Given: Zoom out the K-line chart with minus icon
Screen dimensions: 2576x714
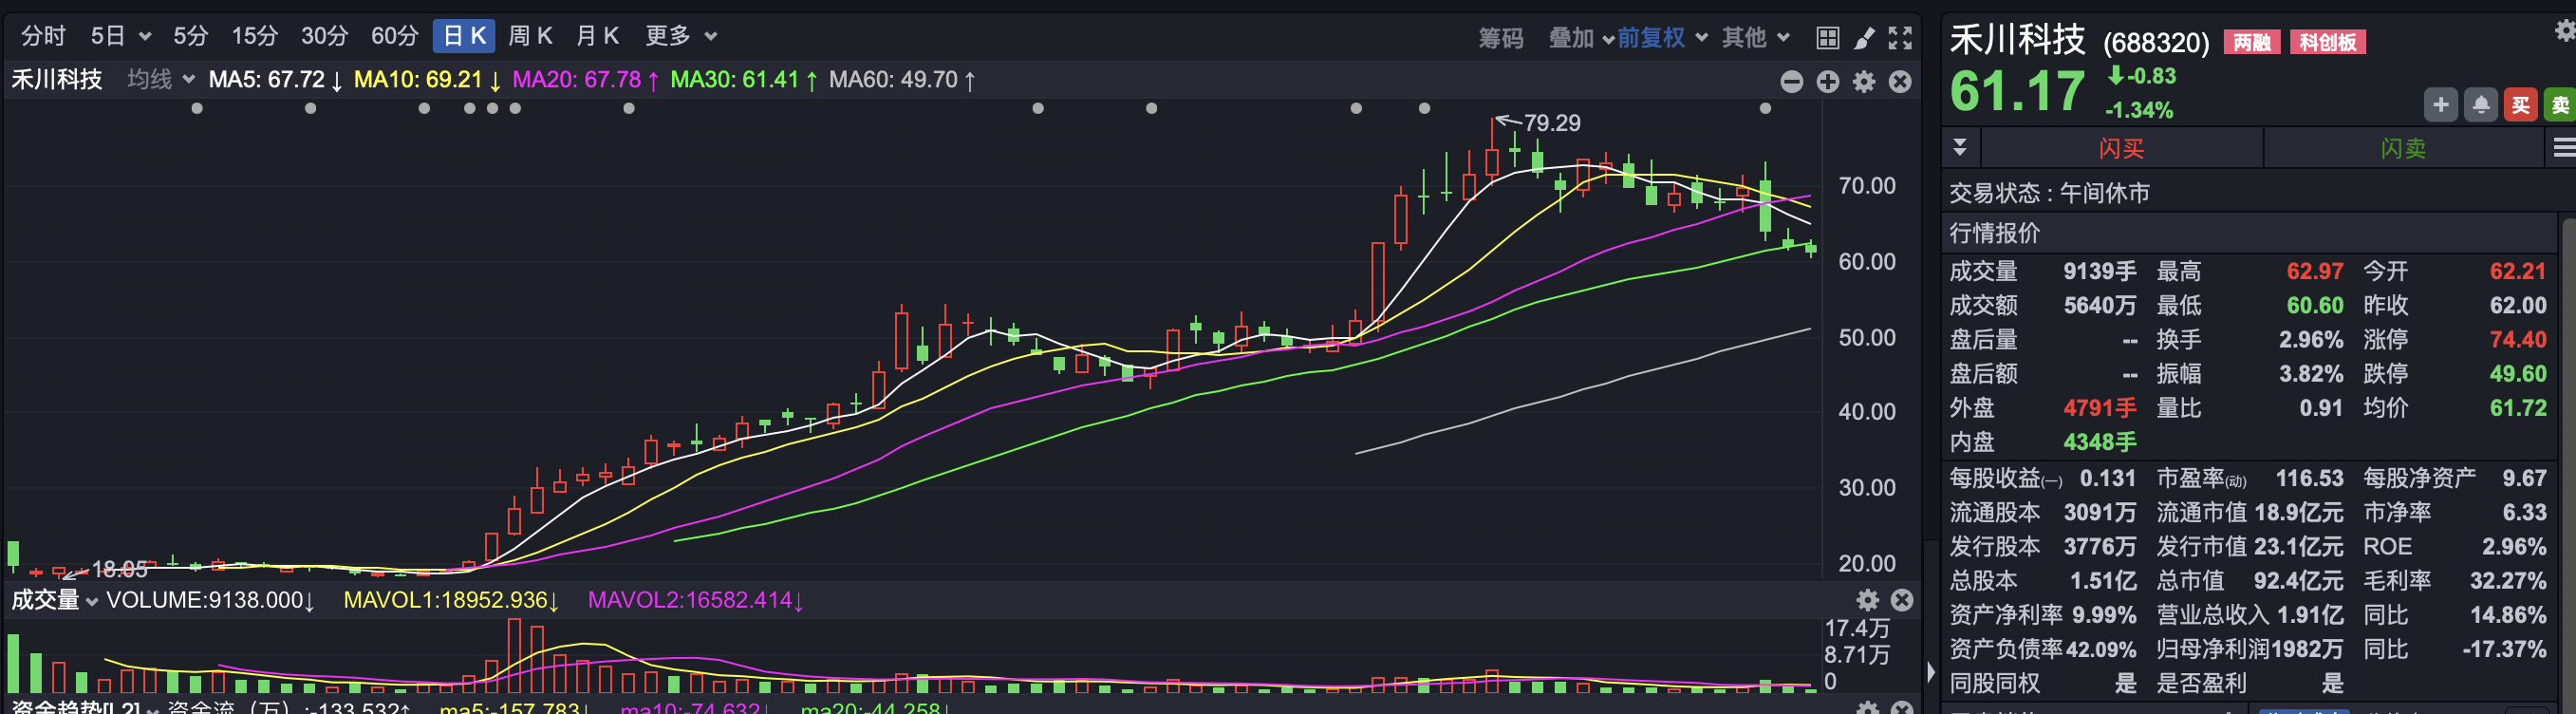Looking at the screenshot, I should pos(1792,81).
